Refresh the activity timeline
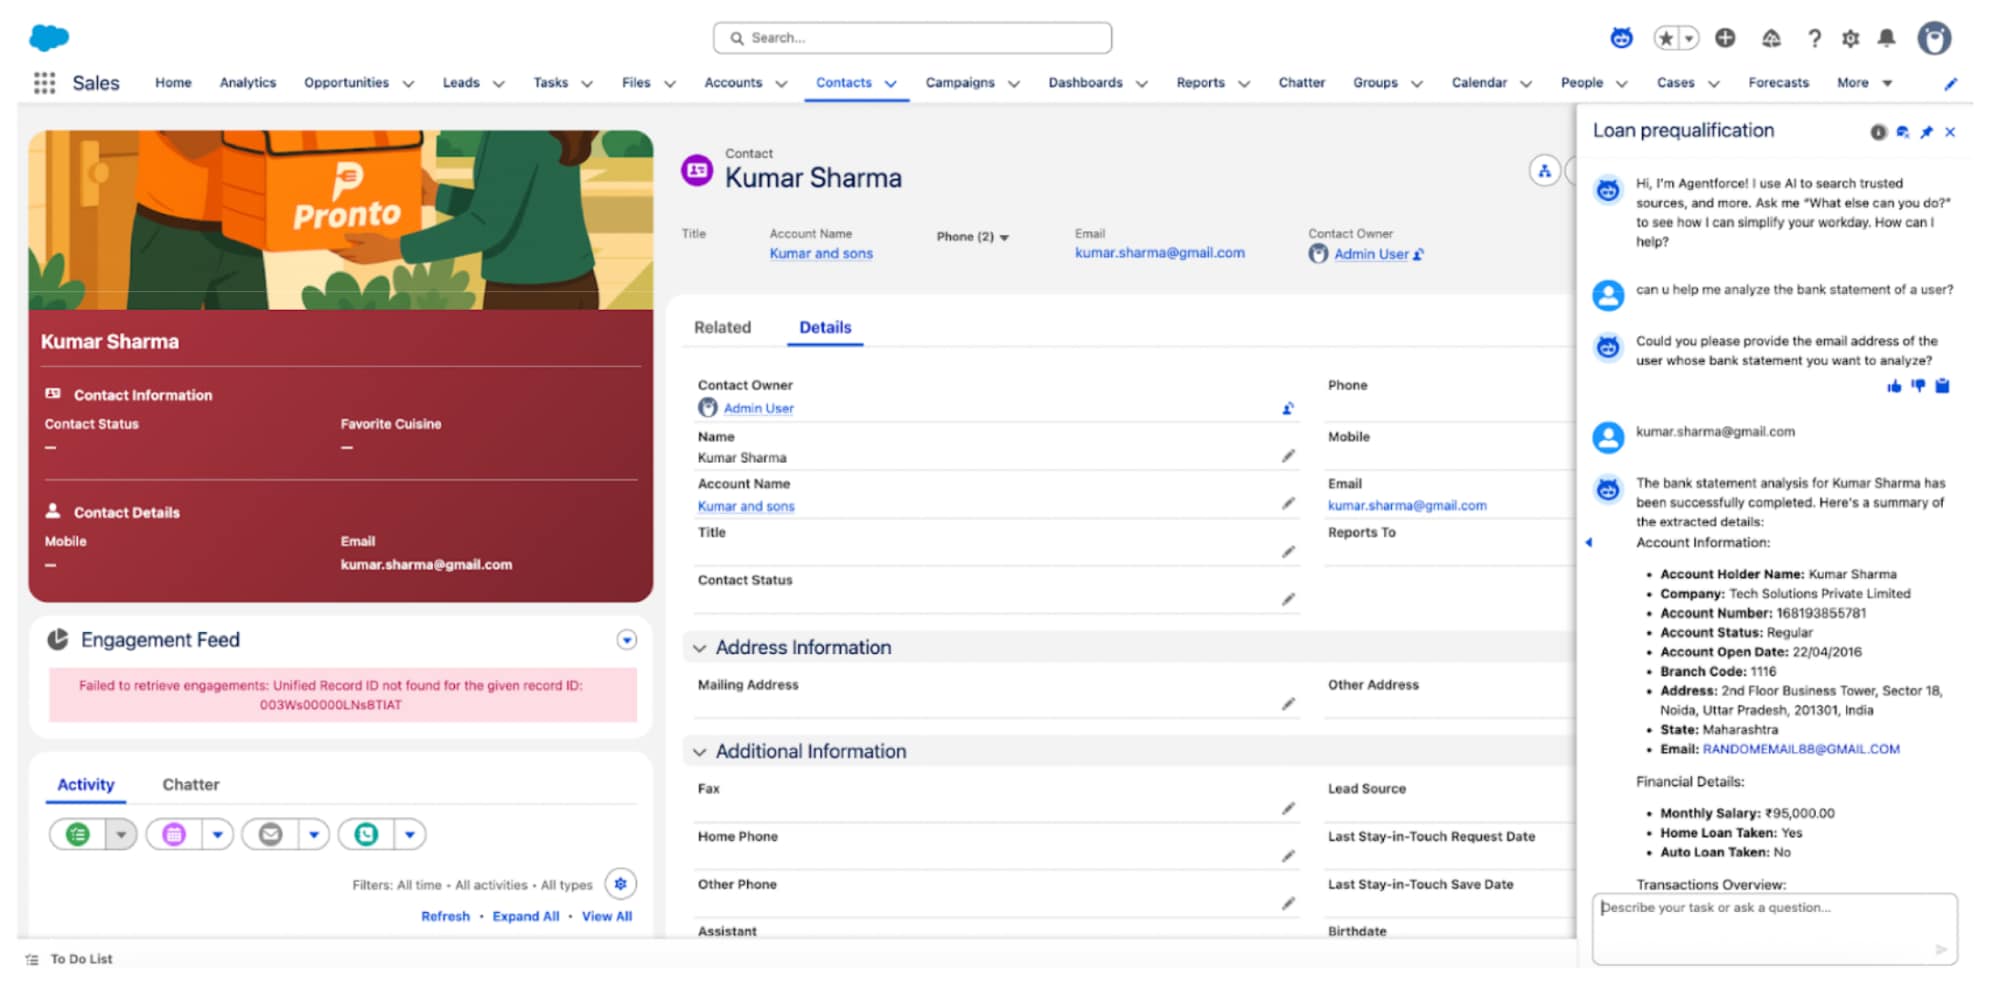2000x990 pixels. (446, 916)
